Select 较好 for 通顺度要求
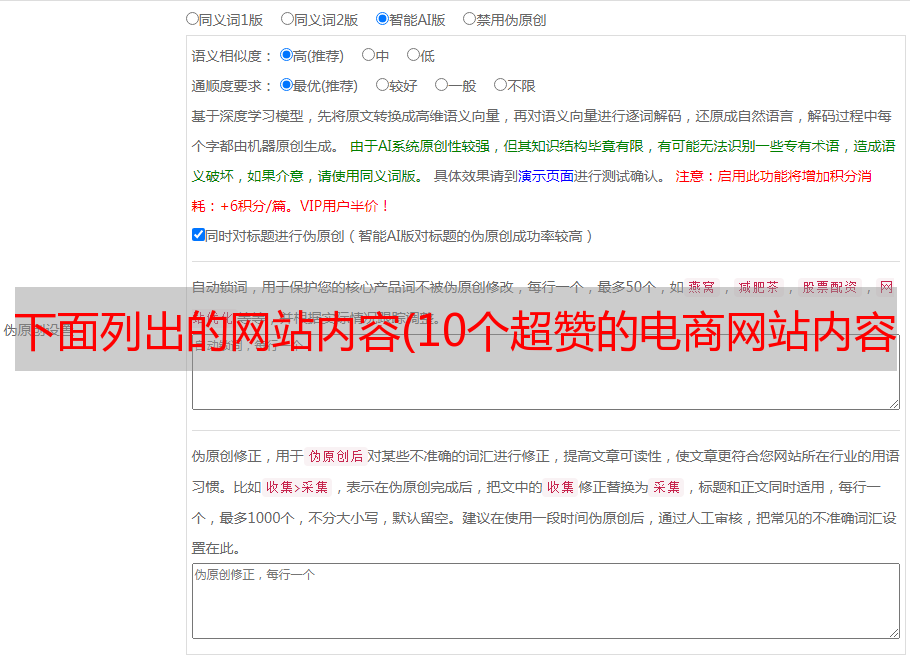 [x=382, y=85]
